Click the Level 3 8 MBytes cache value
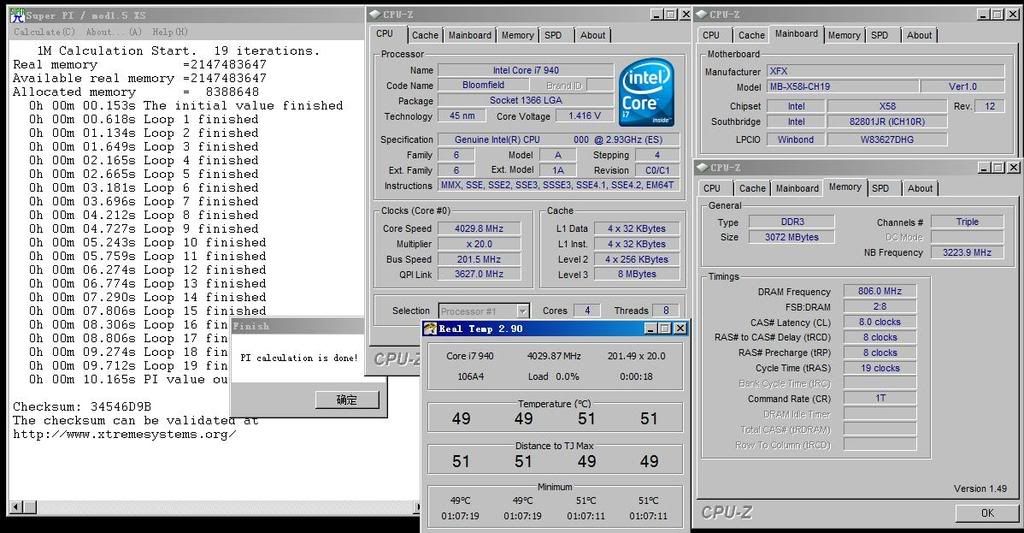This screenshot has height=533, width=1024. (636, 274)
